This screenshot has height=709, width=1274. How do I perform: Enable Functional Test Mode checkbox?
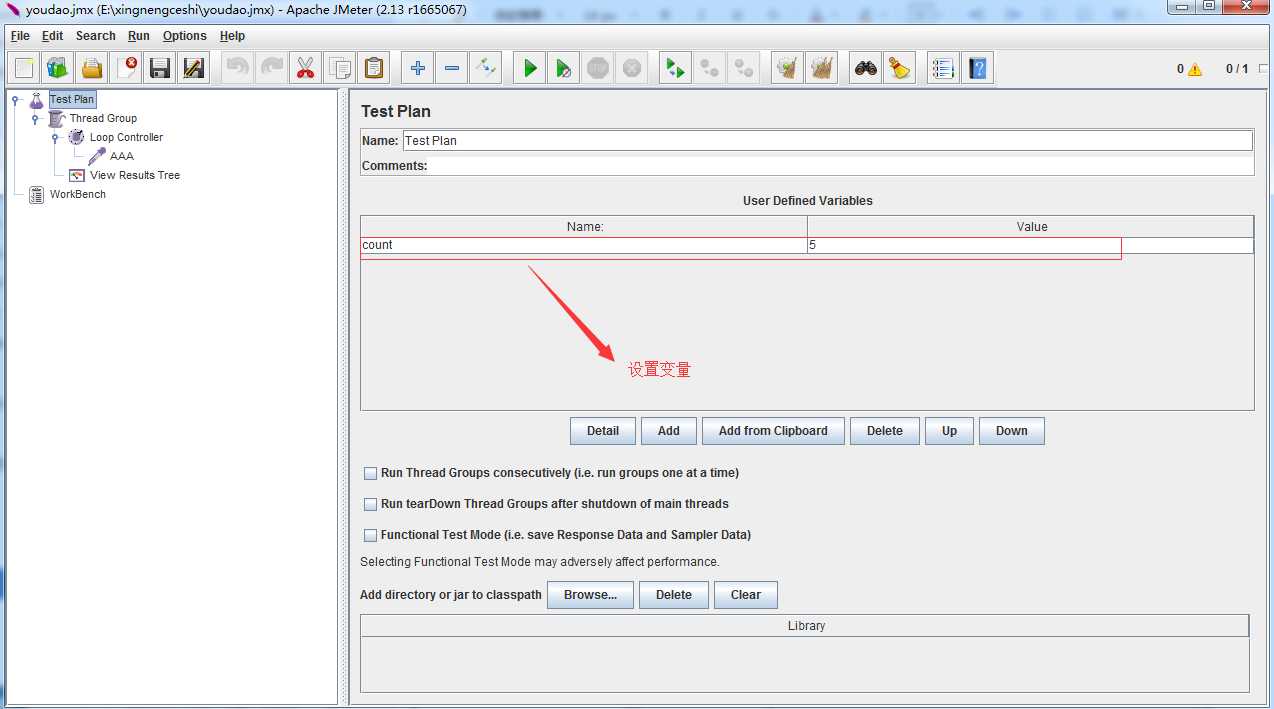point(371,535)
